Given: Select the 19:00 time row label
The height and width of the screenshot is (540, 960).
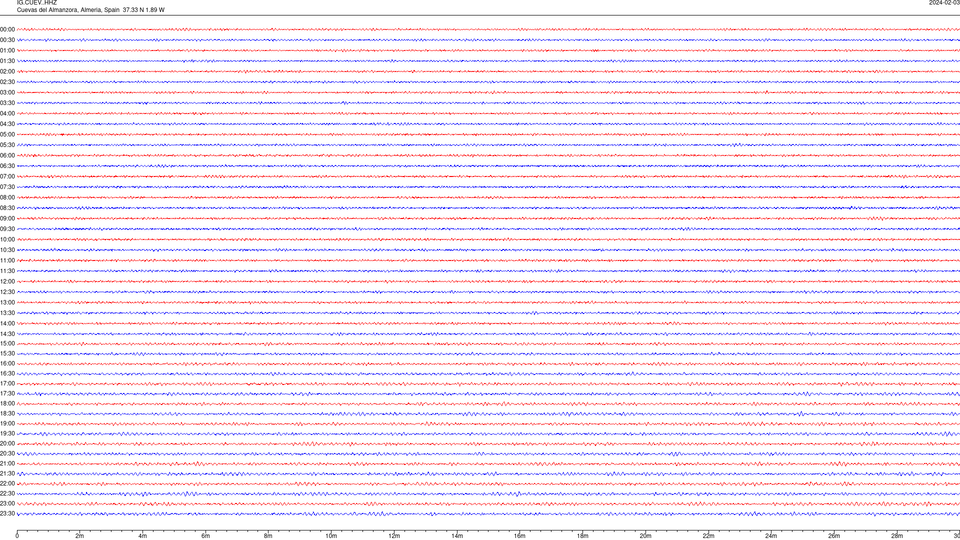Looking at the screenshot, I should pos(7,424).
